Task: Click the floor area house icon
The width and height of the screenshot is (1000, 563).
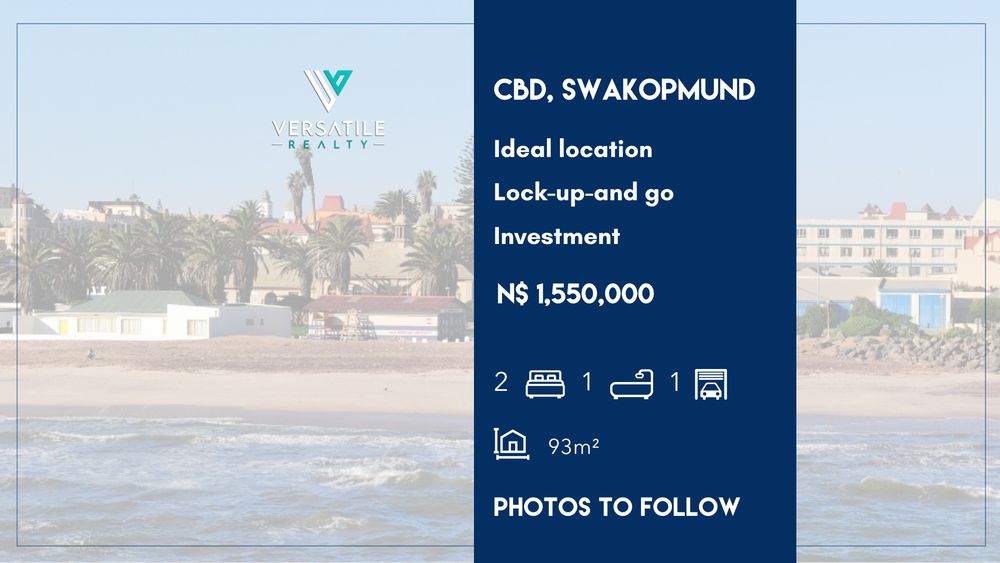Action: coord(511,444)
